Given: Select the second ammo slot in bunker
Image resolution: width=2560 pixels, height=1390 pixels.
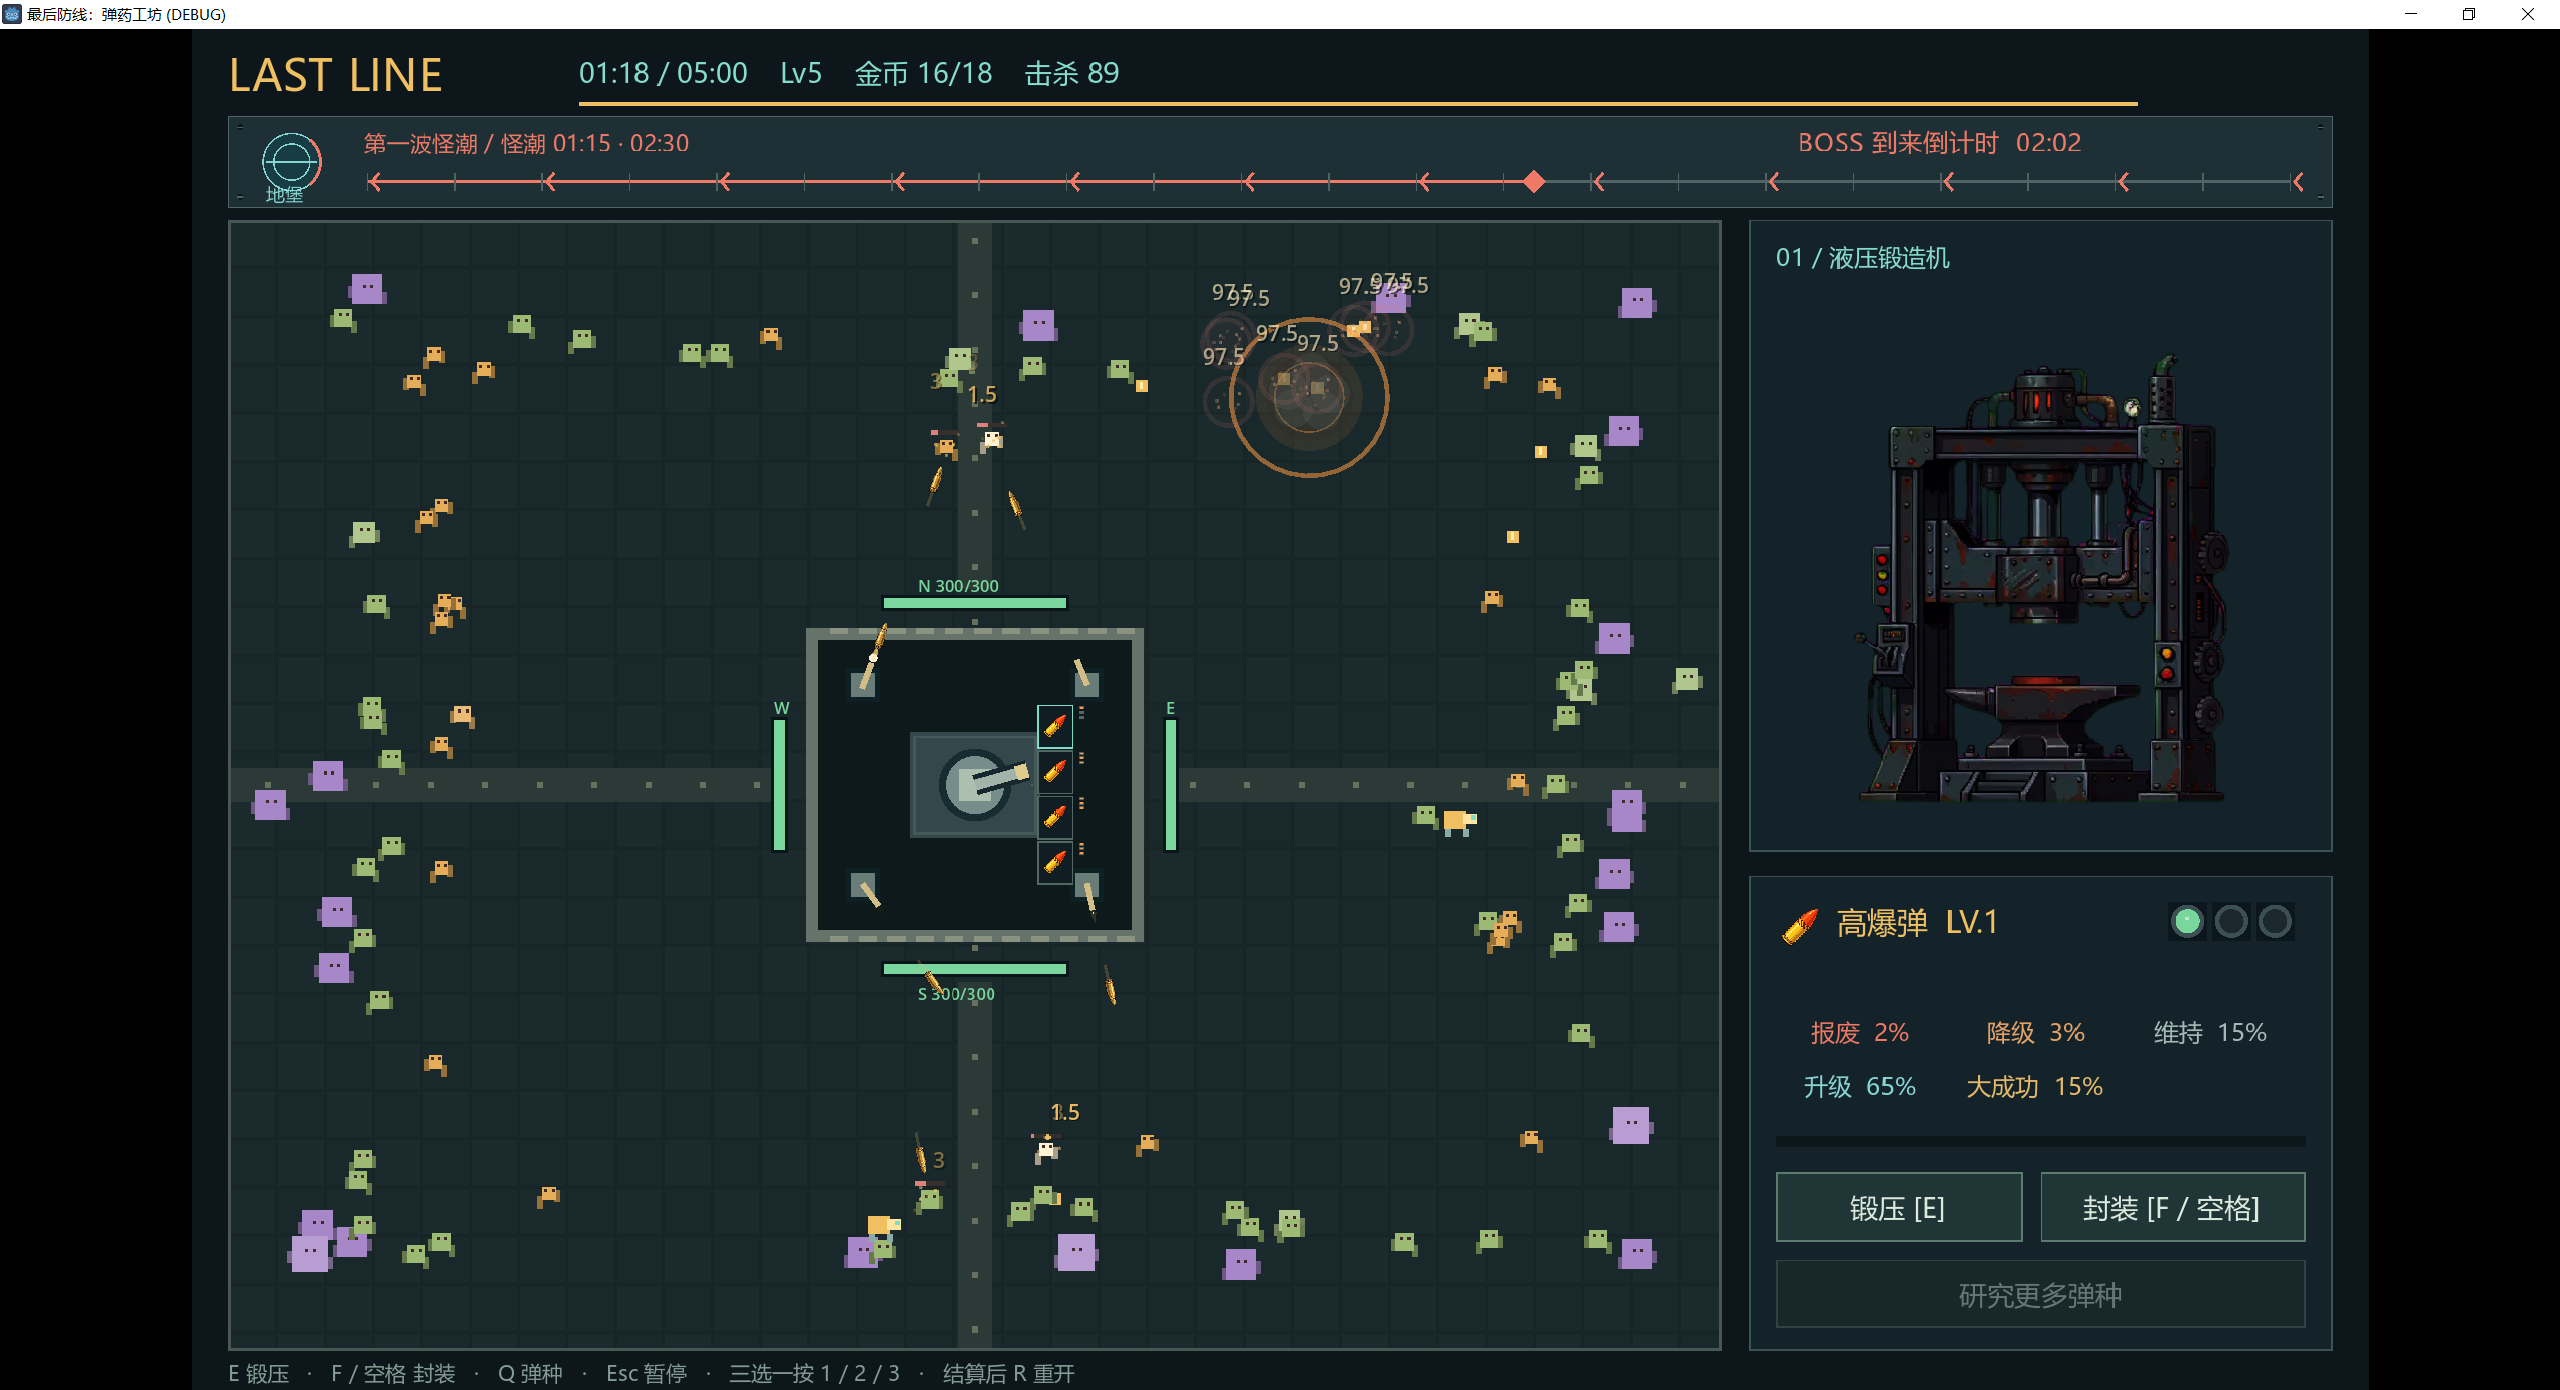Looking at the screenshot, I should coord(1055,771).
